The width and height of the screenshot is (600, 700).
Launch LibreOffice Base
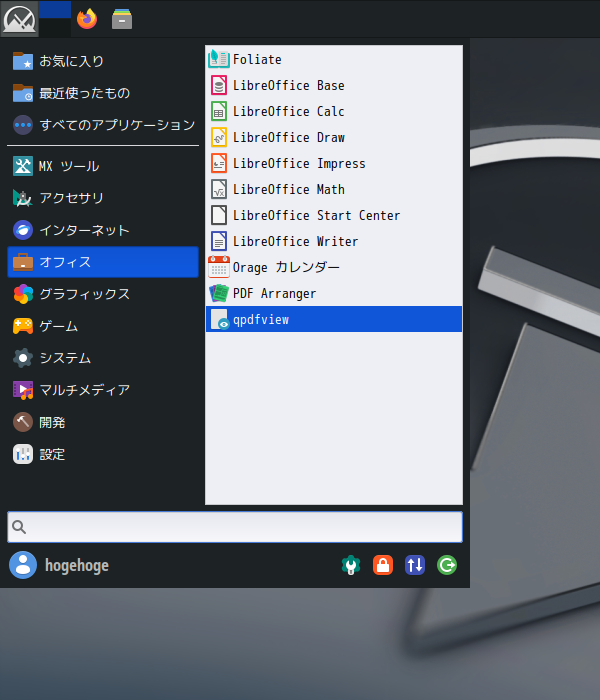pos(334,85)
